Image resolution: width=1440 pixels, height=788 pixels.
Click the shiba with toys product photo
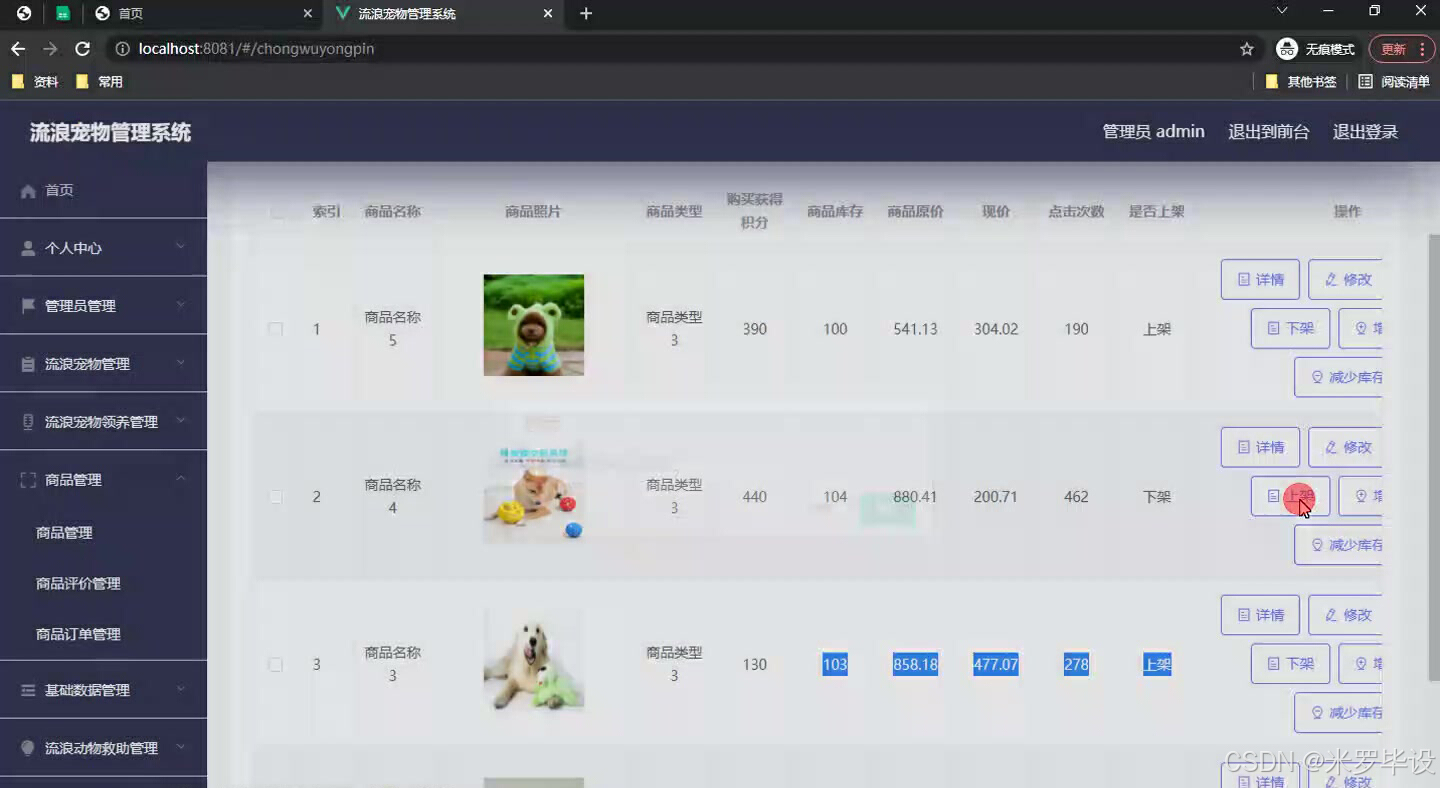click(534, 493)
